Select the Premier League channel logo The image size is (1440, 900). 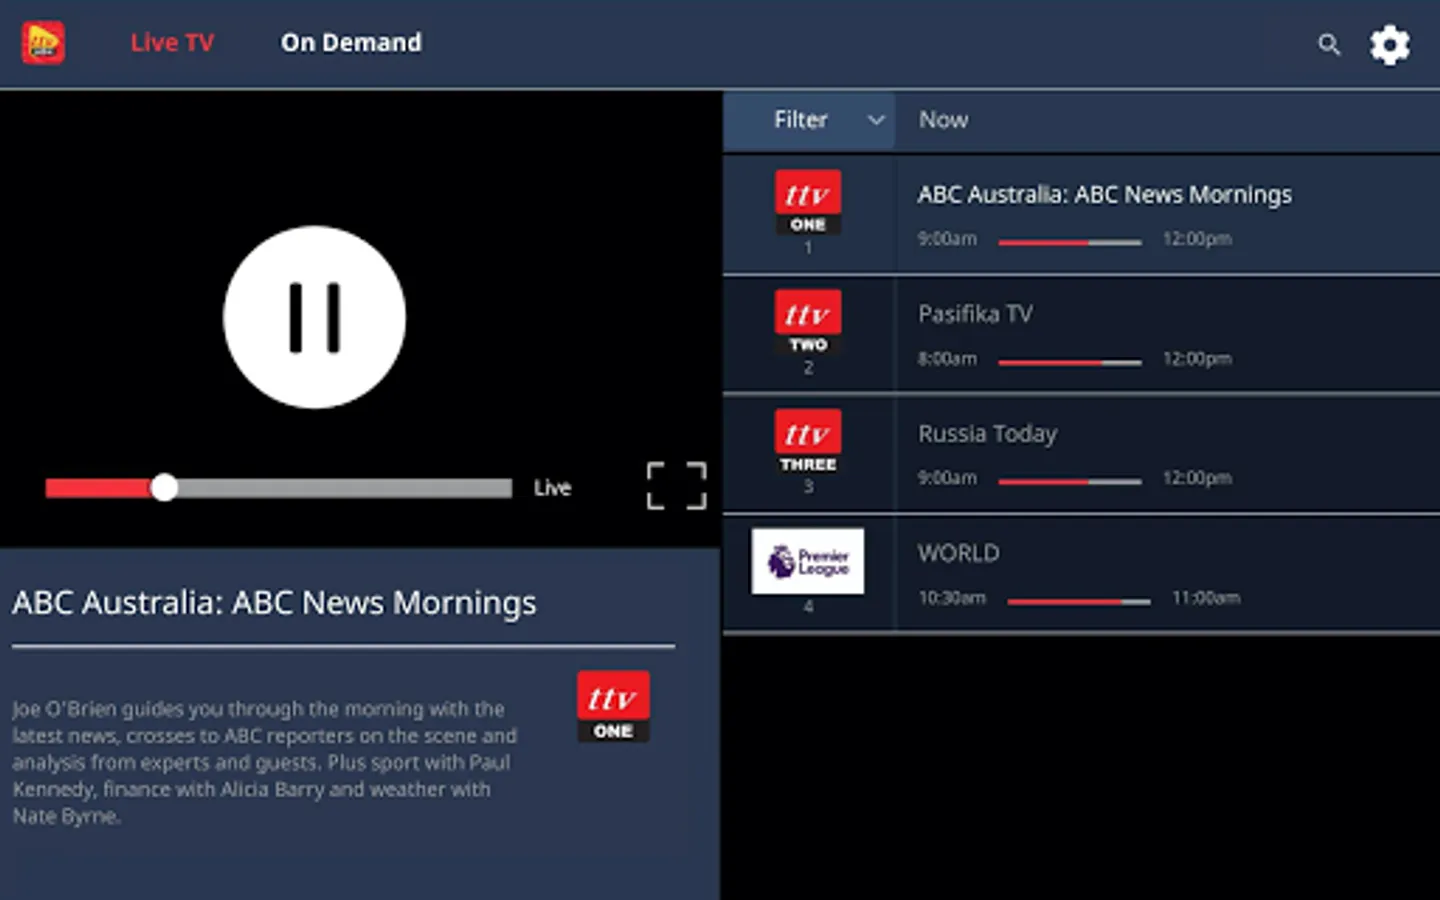coord(808,561)
